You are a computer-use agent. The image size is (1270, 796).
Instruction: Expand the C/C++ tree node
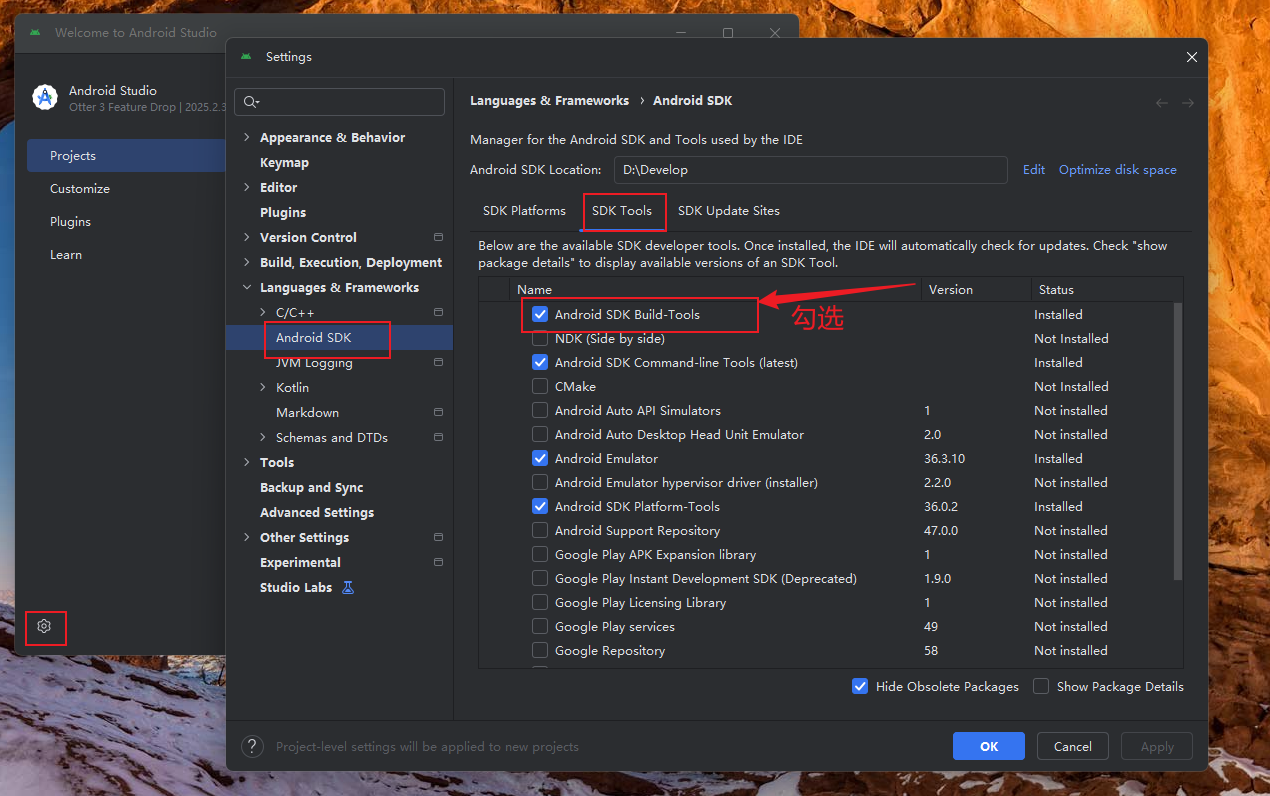[x=263, y=312]
